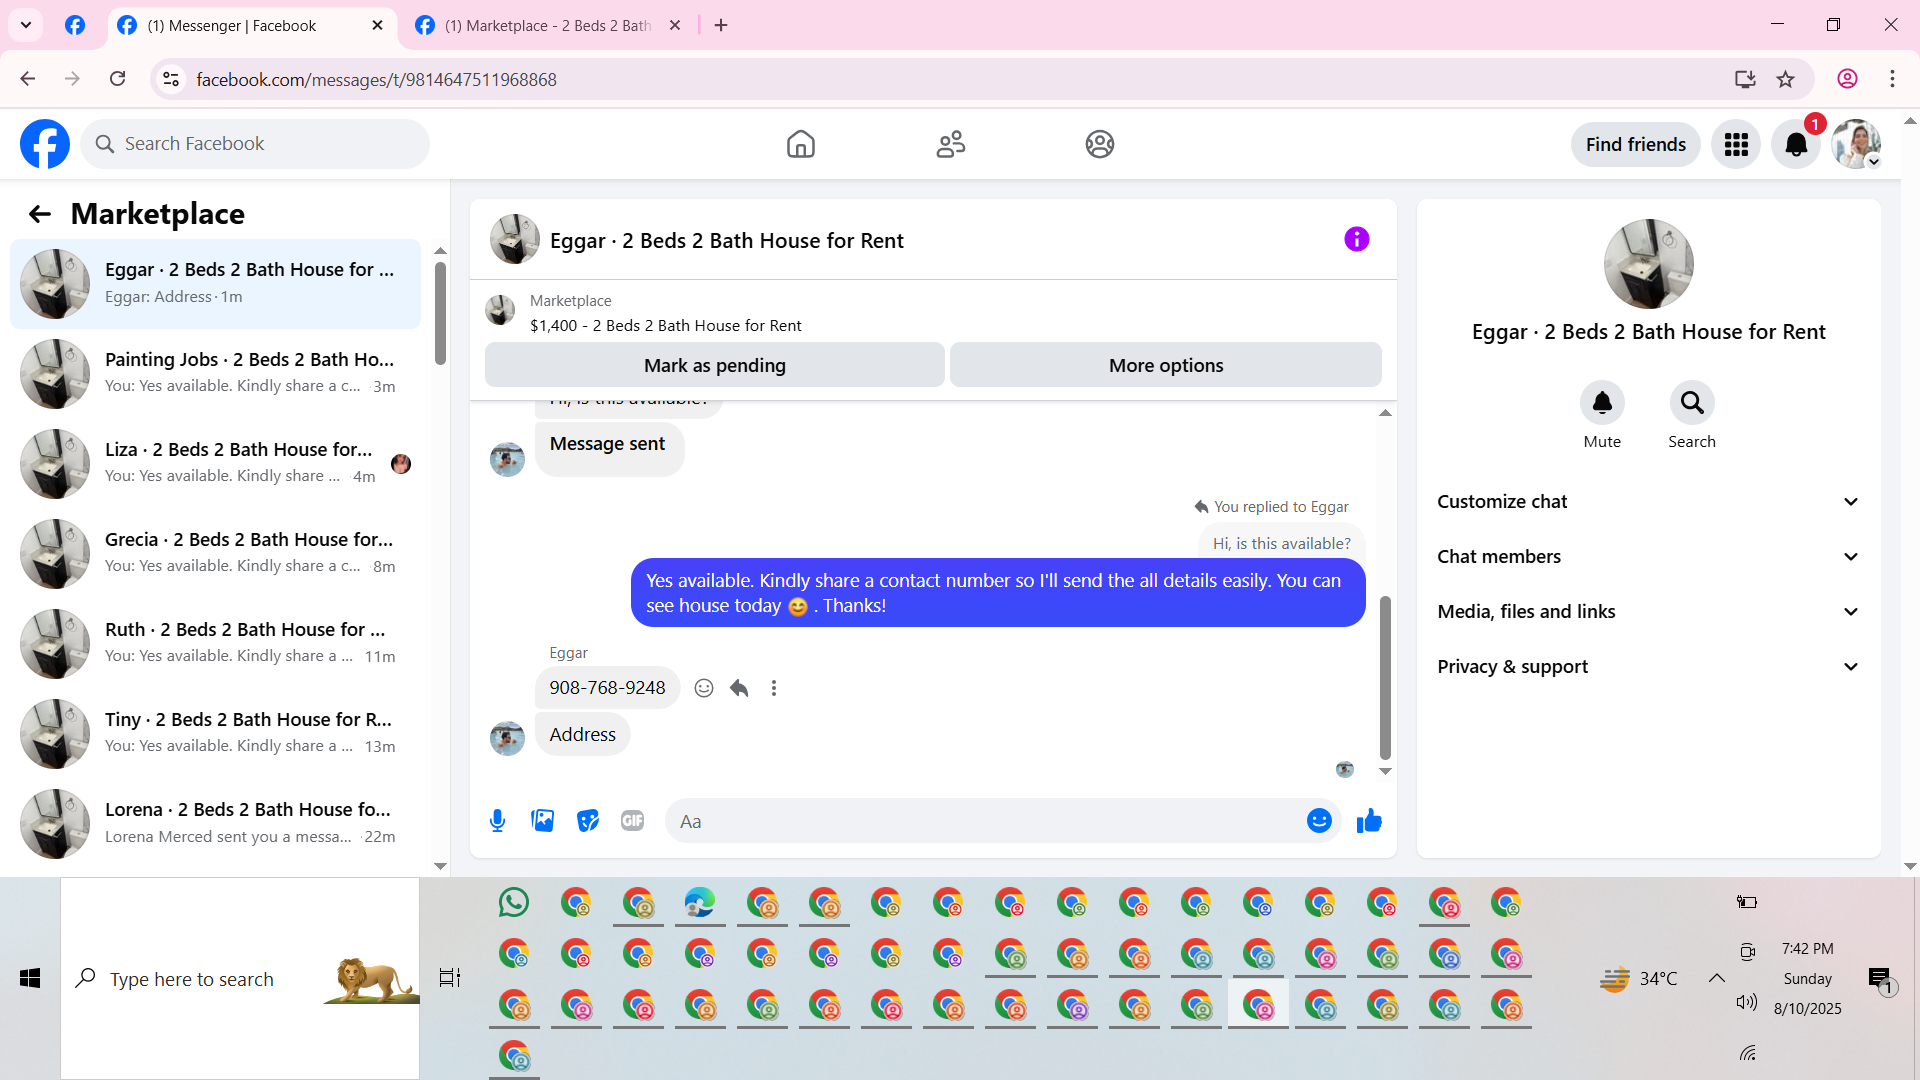The width and height of the screenshot is (1920, 1080).
Task: Open the GIF picker icon
Action: 632,821
